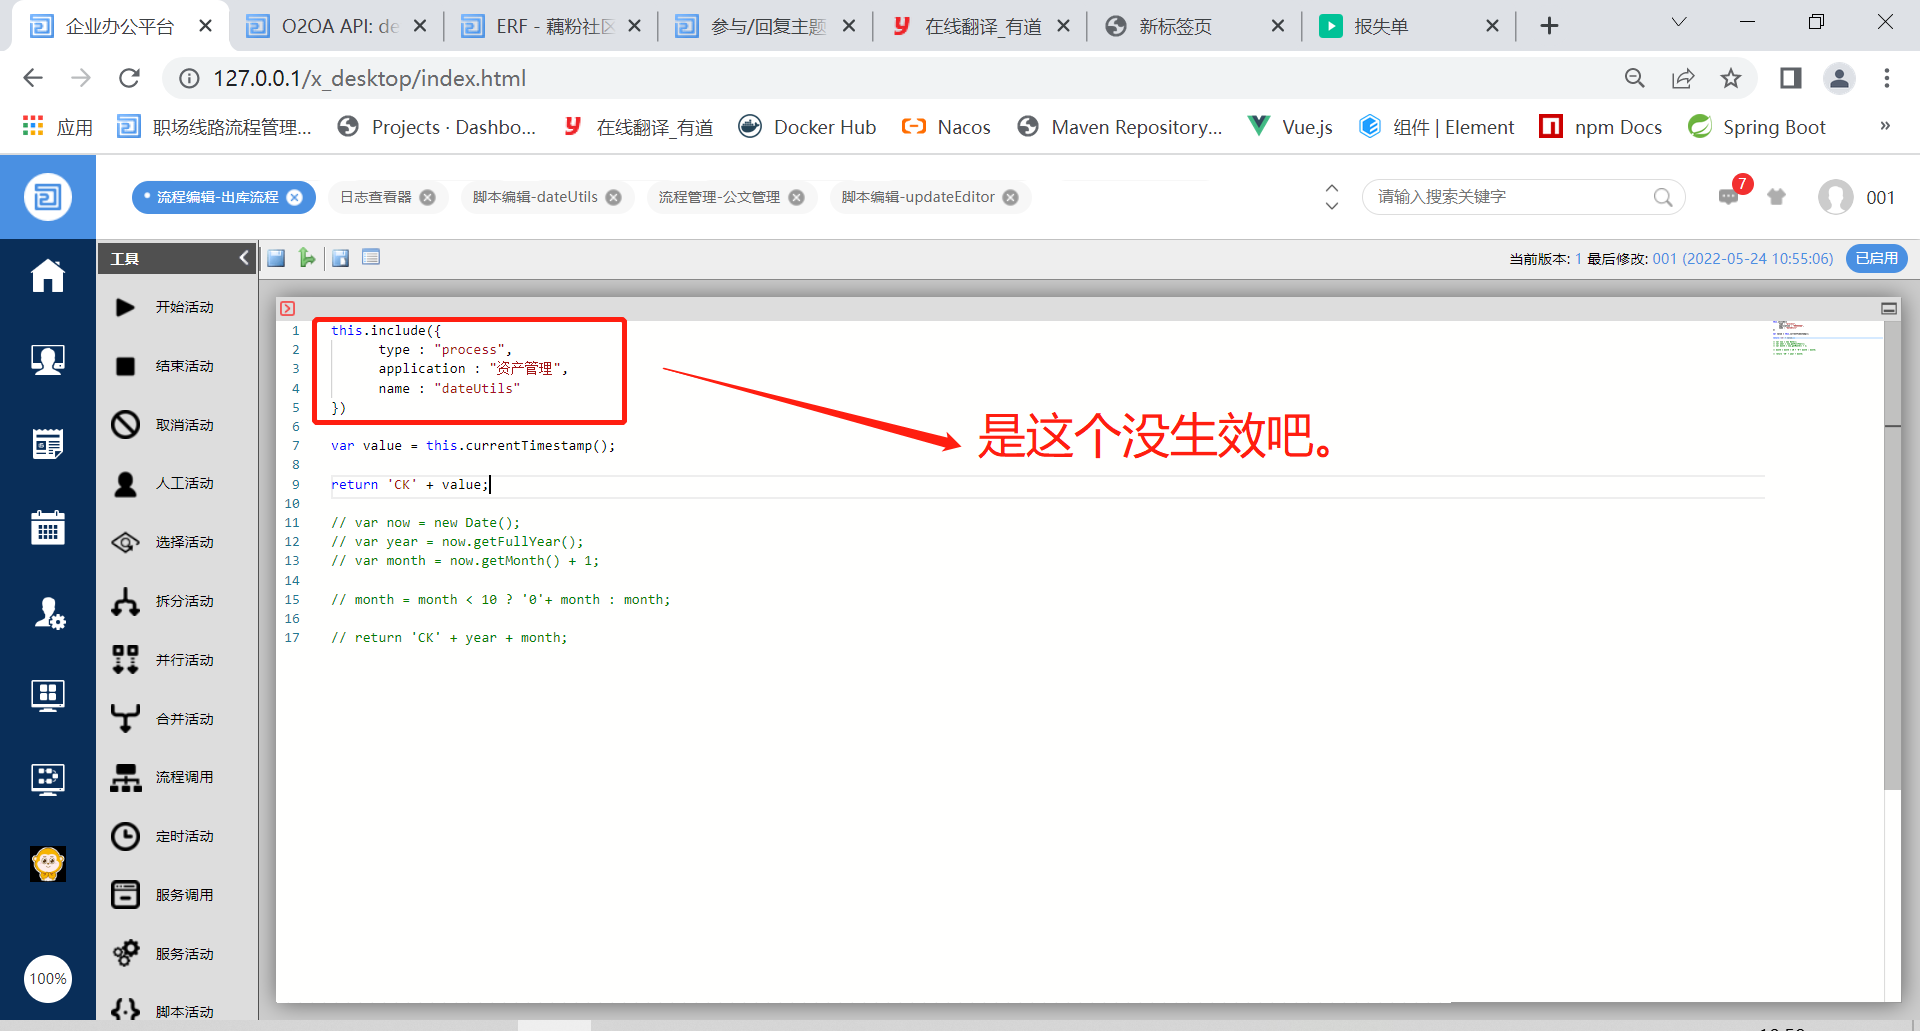Click the browser address bar URL
This screenshot has width=1920, height=1031.
coord(369,78)
